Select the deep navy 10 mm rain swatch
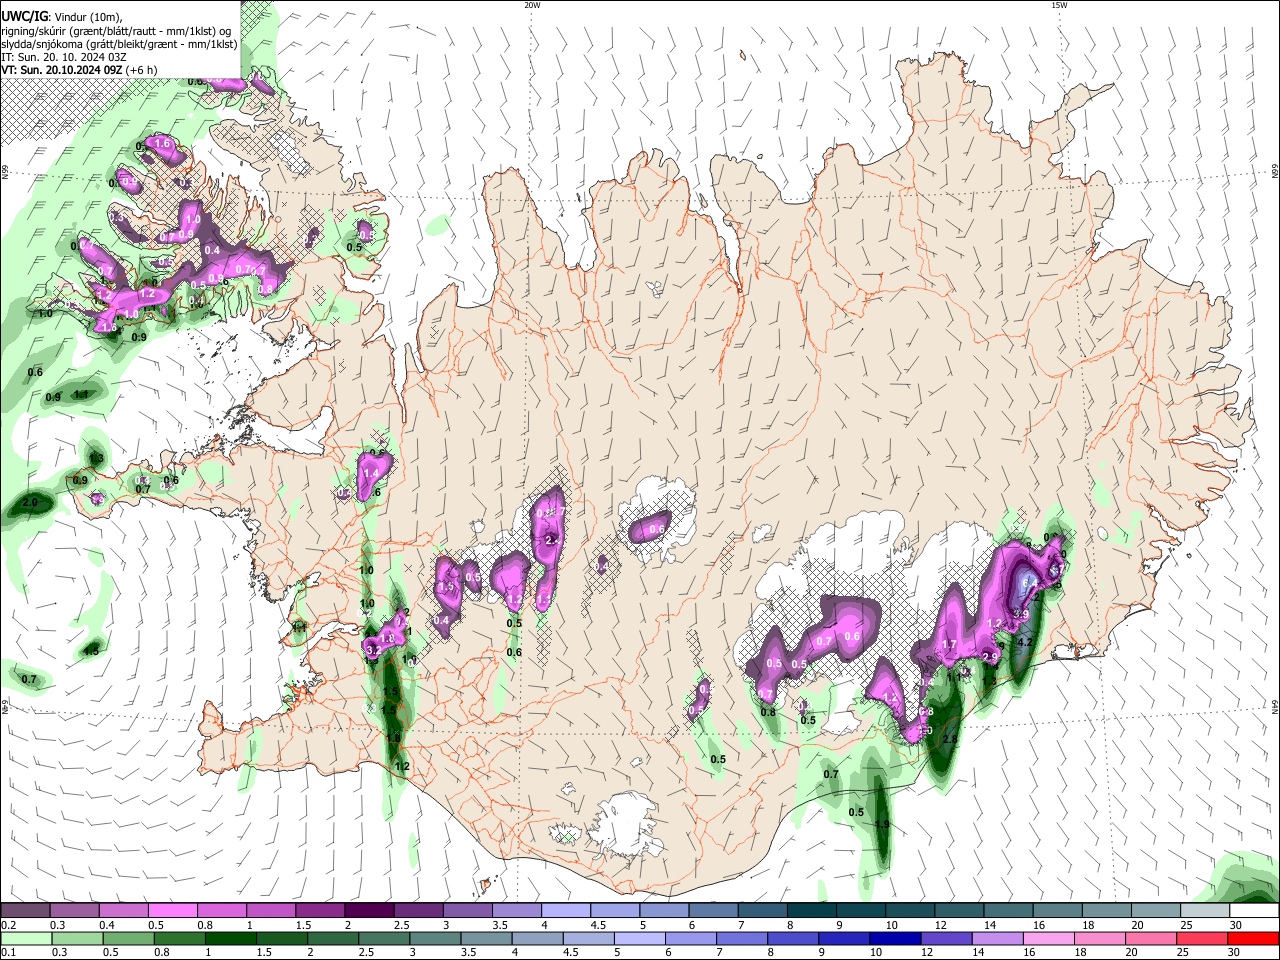 click(895, 938)
